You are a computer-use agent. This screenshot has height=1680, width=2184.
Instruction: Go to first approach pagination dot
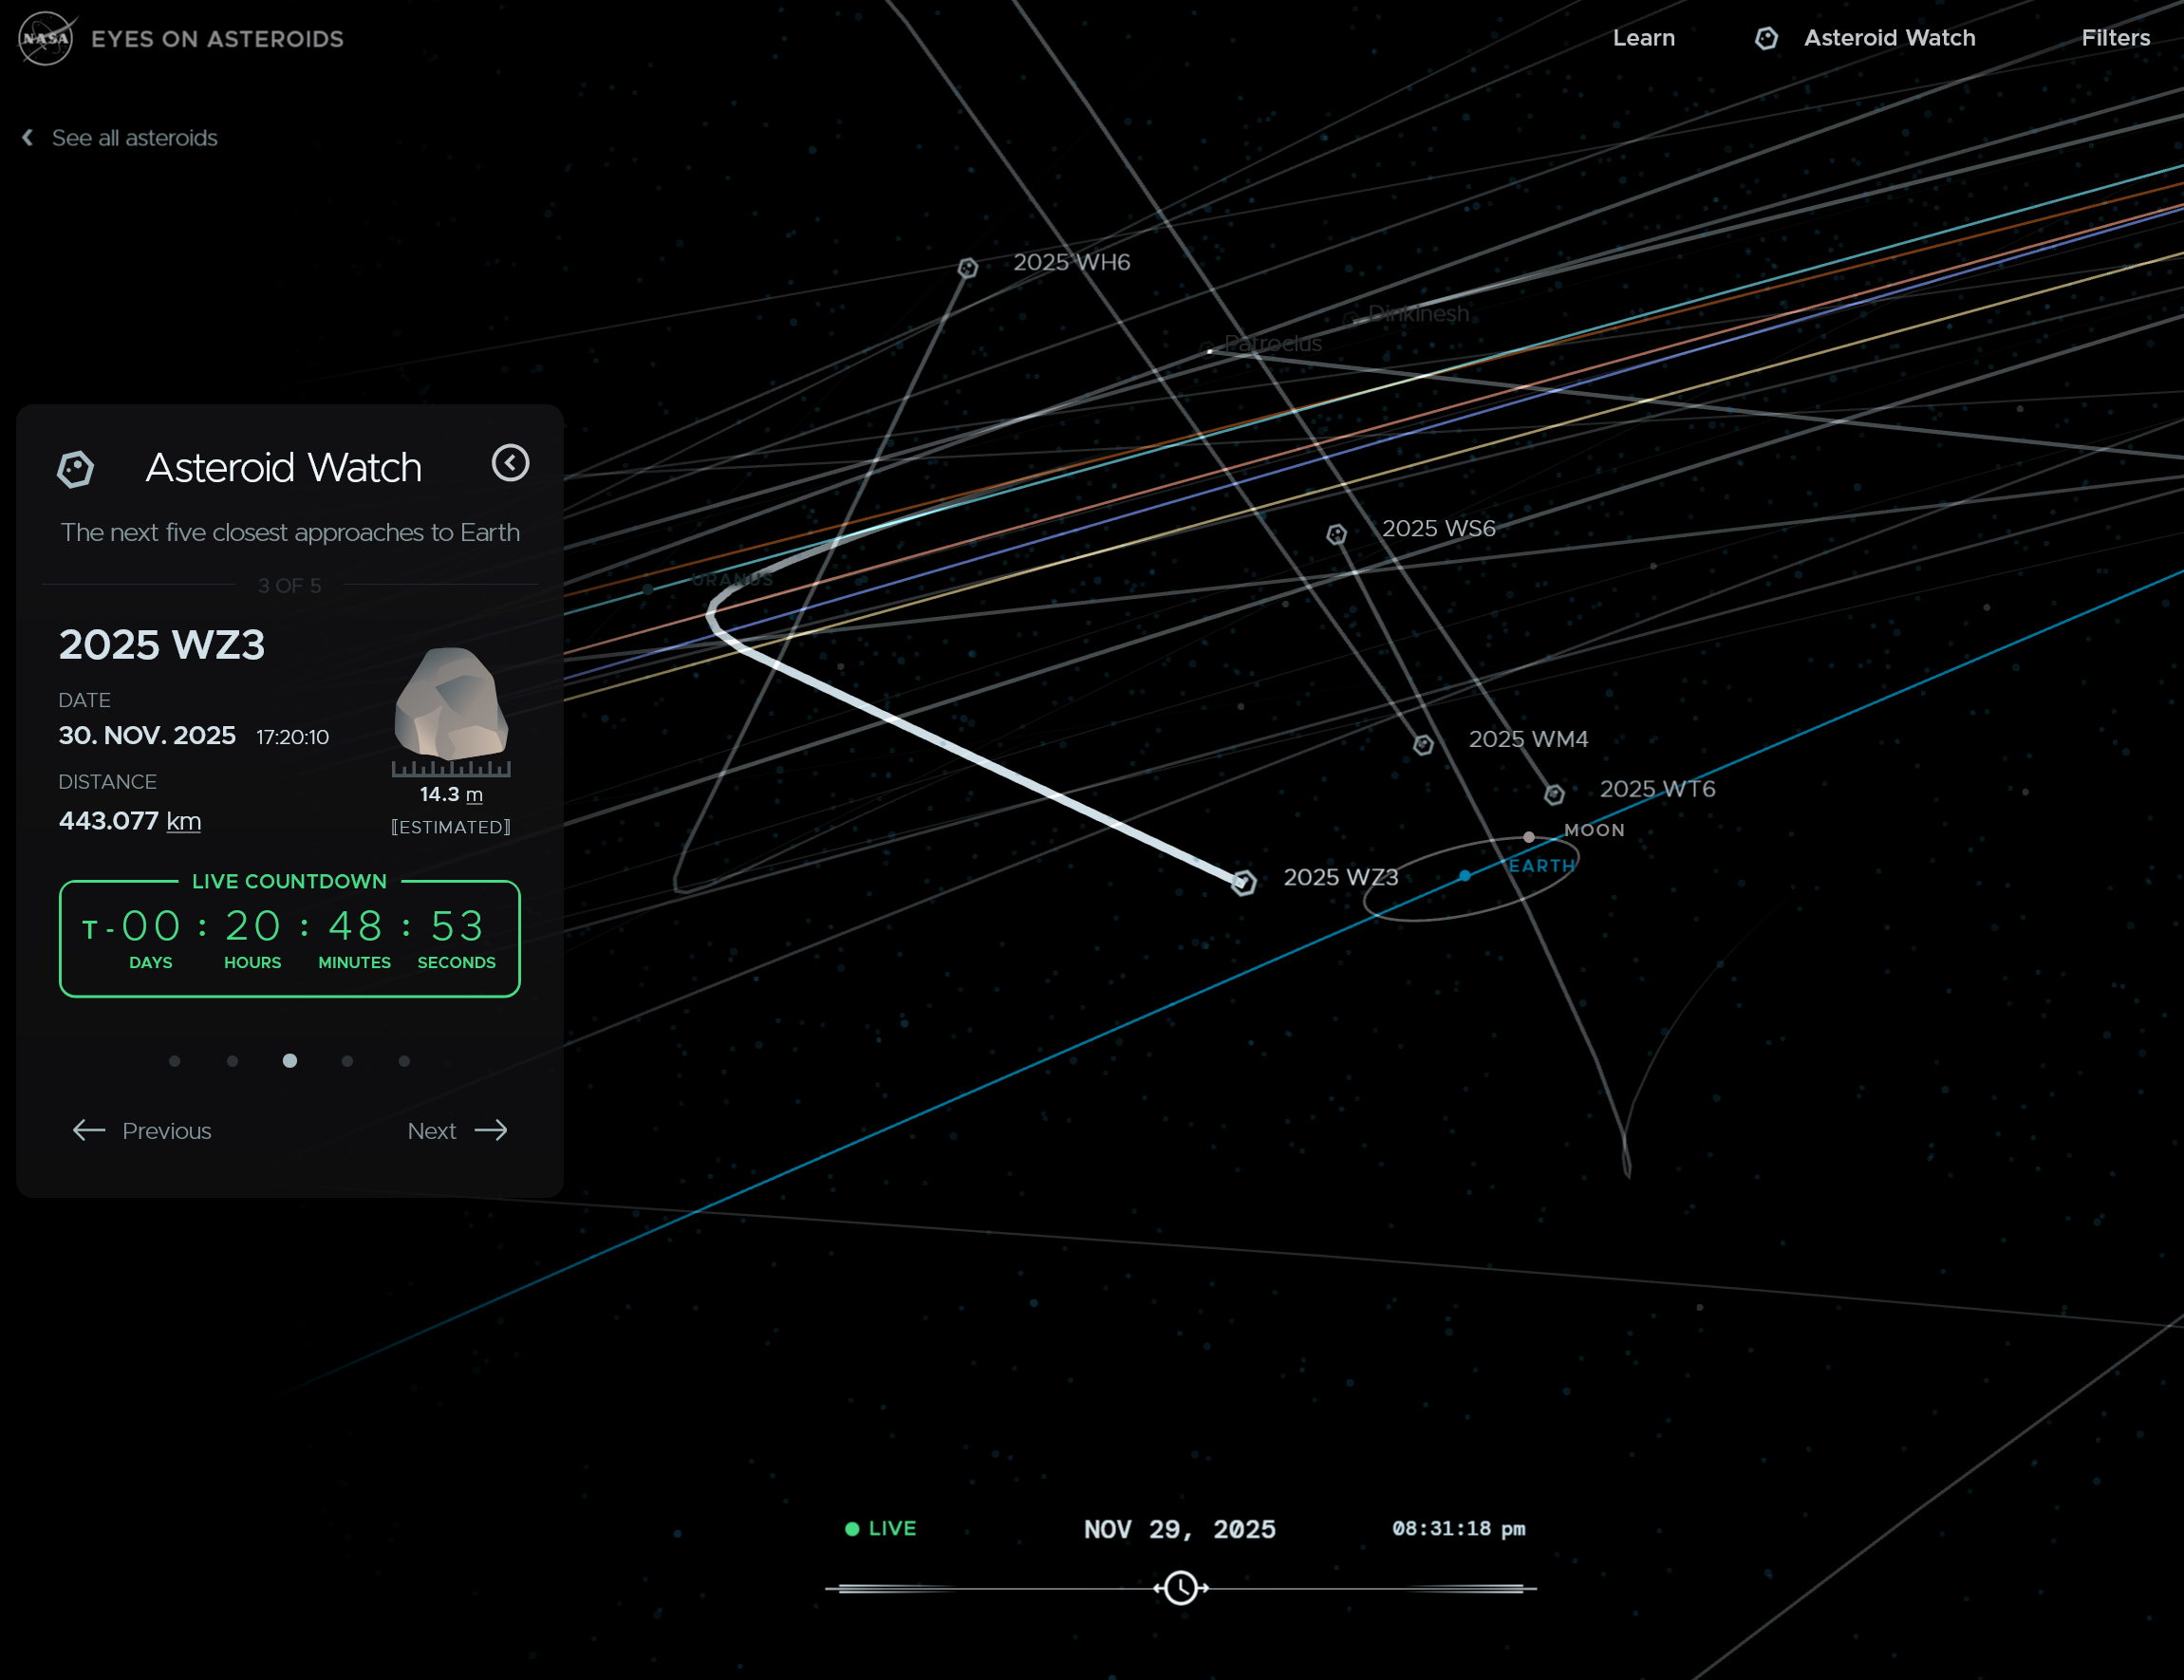tap(175, 1061)
